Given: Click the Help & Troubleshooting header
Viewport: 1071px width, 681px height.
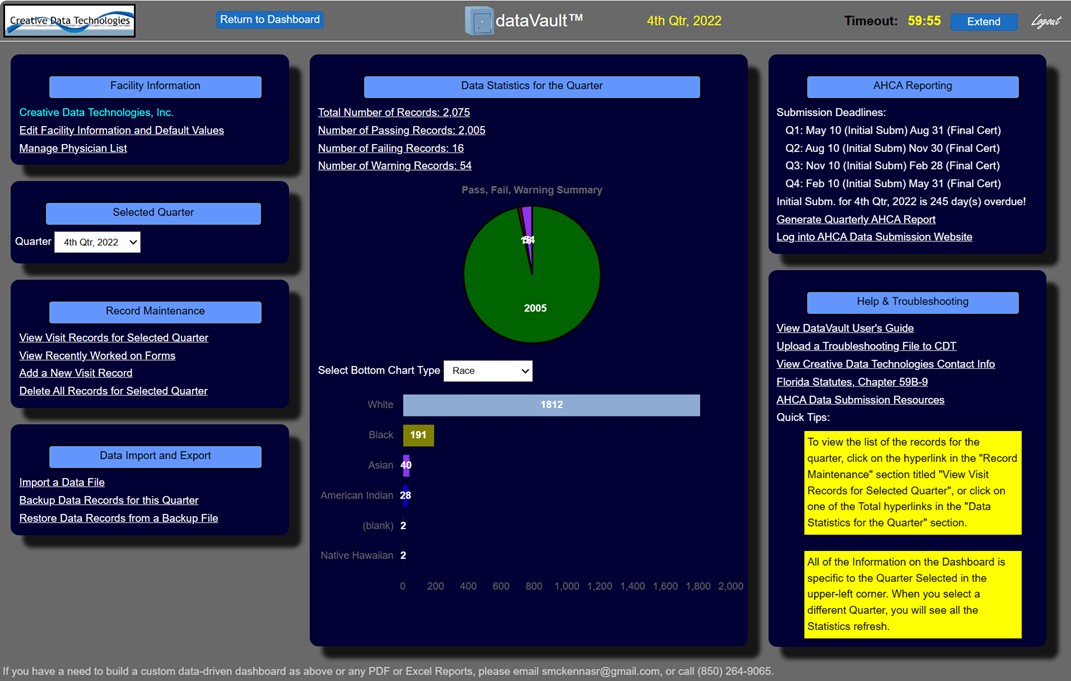Looking at the screenshot, I should [x=913, y=302].
